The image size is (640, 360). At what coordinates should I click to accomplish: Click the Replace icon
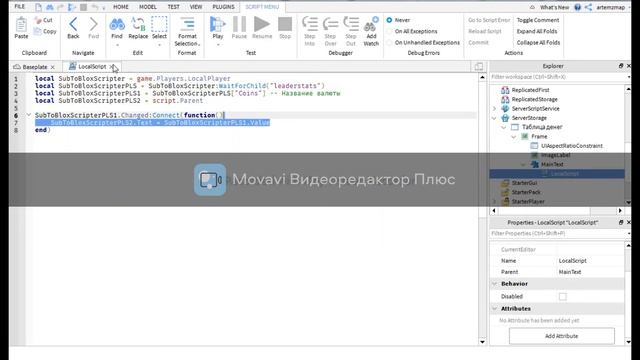click(138, 24)
